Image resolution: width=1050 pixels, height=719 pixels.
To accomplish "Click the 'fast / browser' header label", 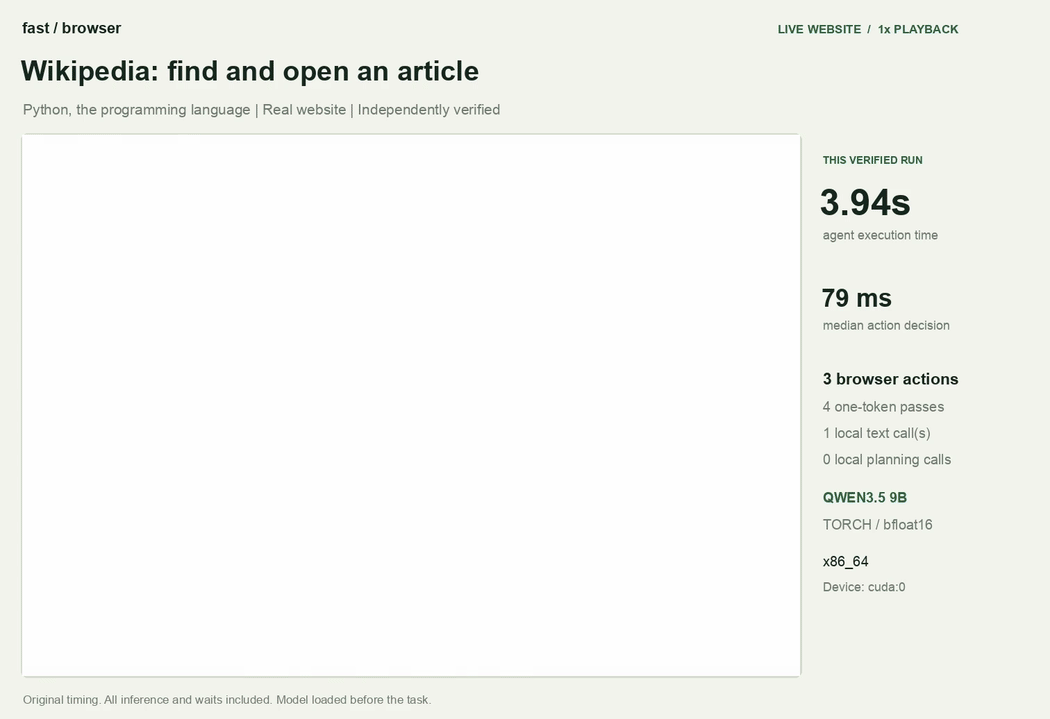I will (72, 28).
